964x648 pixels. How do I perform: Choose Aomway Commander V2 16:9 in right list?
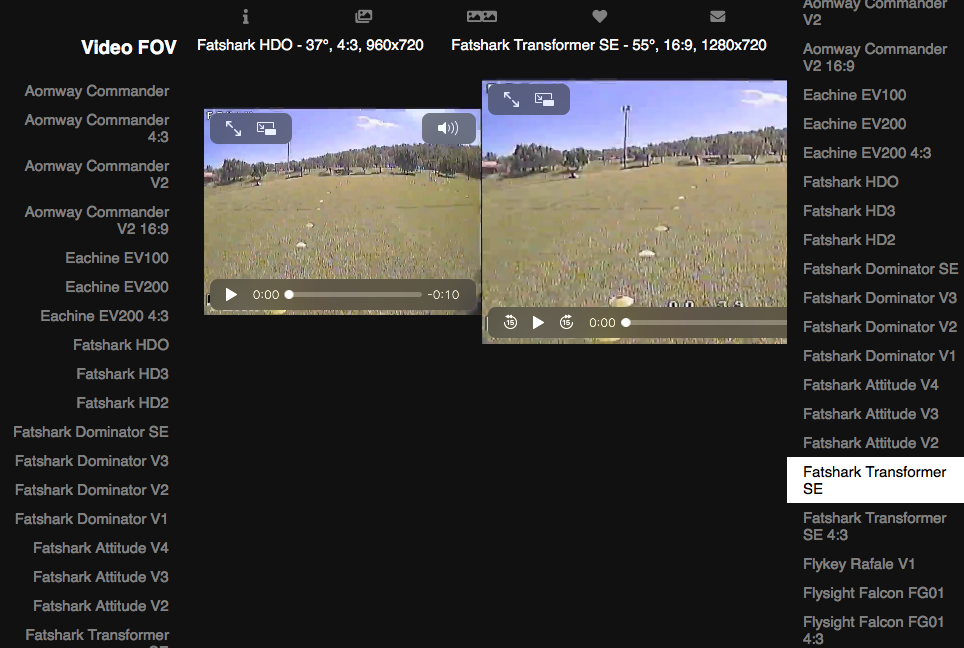pos(875,57)
